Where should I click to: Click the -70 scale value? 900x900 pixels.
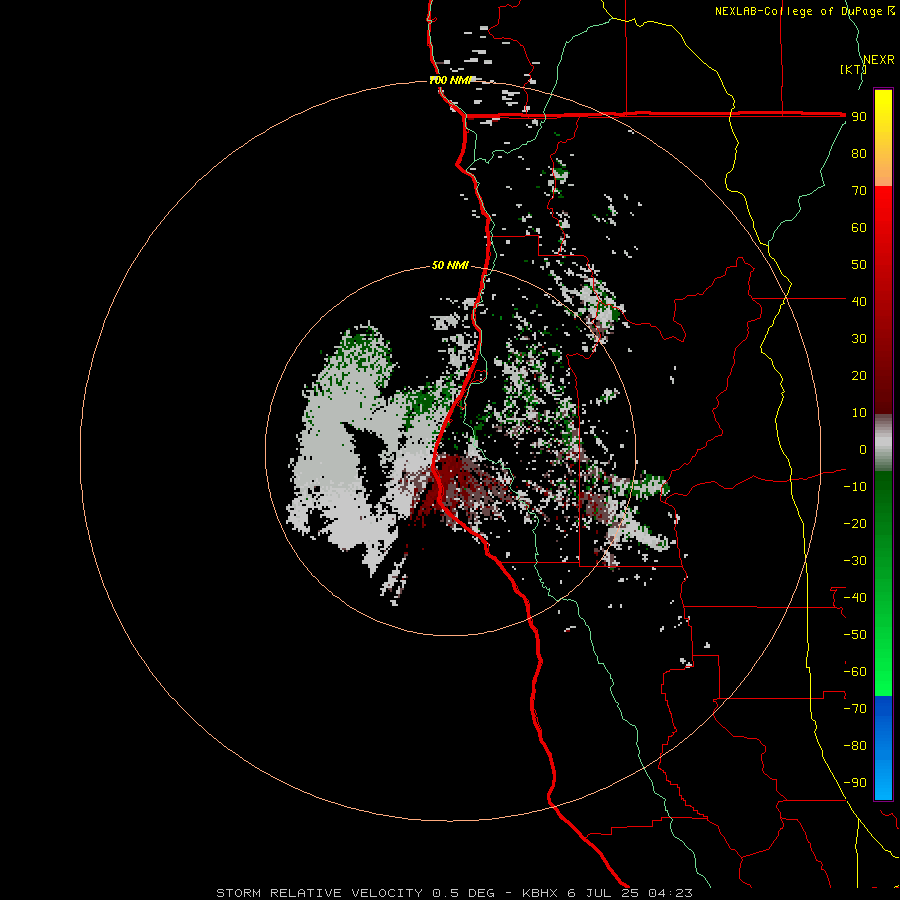[x=855, y=709]
